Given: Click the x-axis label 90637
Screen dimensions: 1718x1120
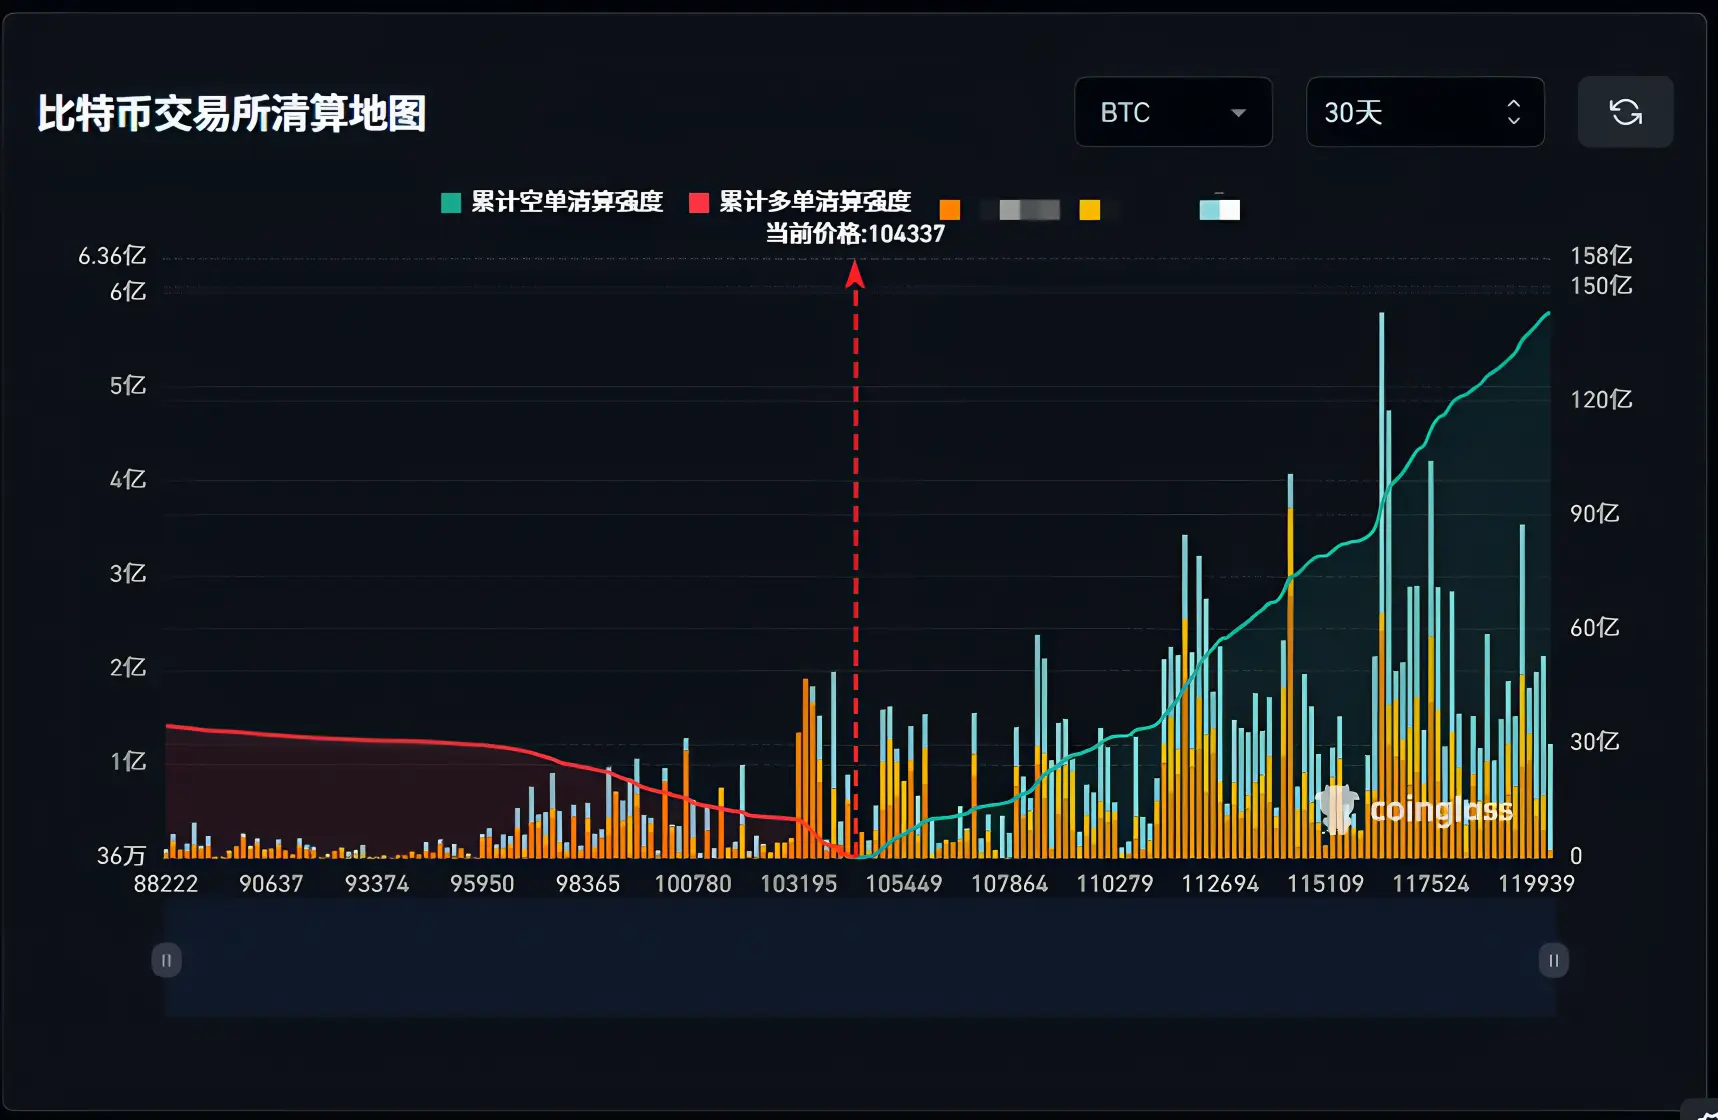Looking at the screenshot, I should tap(271, 884).
